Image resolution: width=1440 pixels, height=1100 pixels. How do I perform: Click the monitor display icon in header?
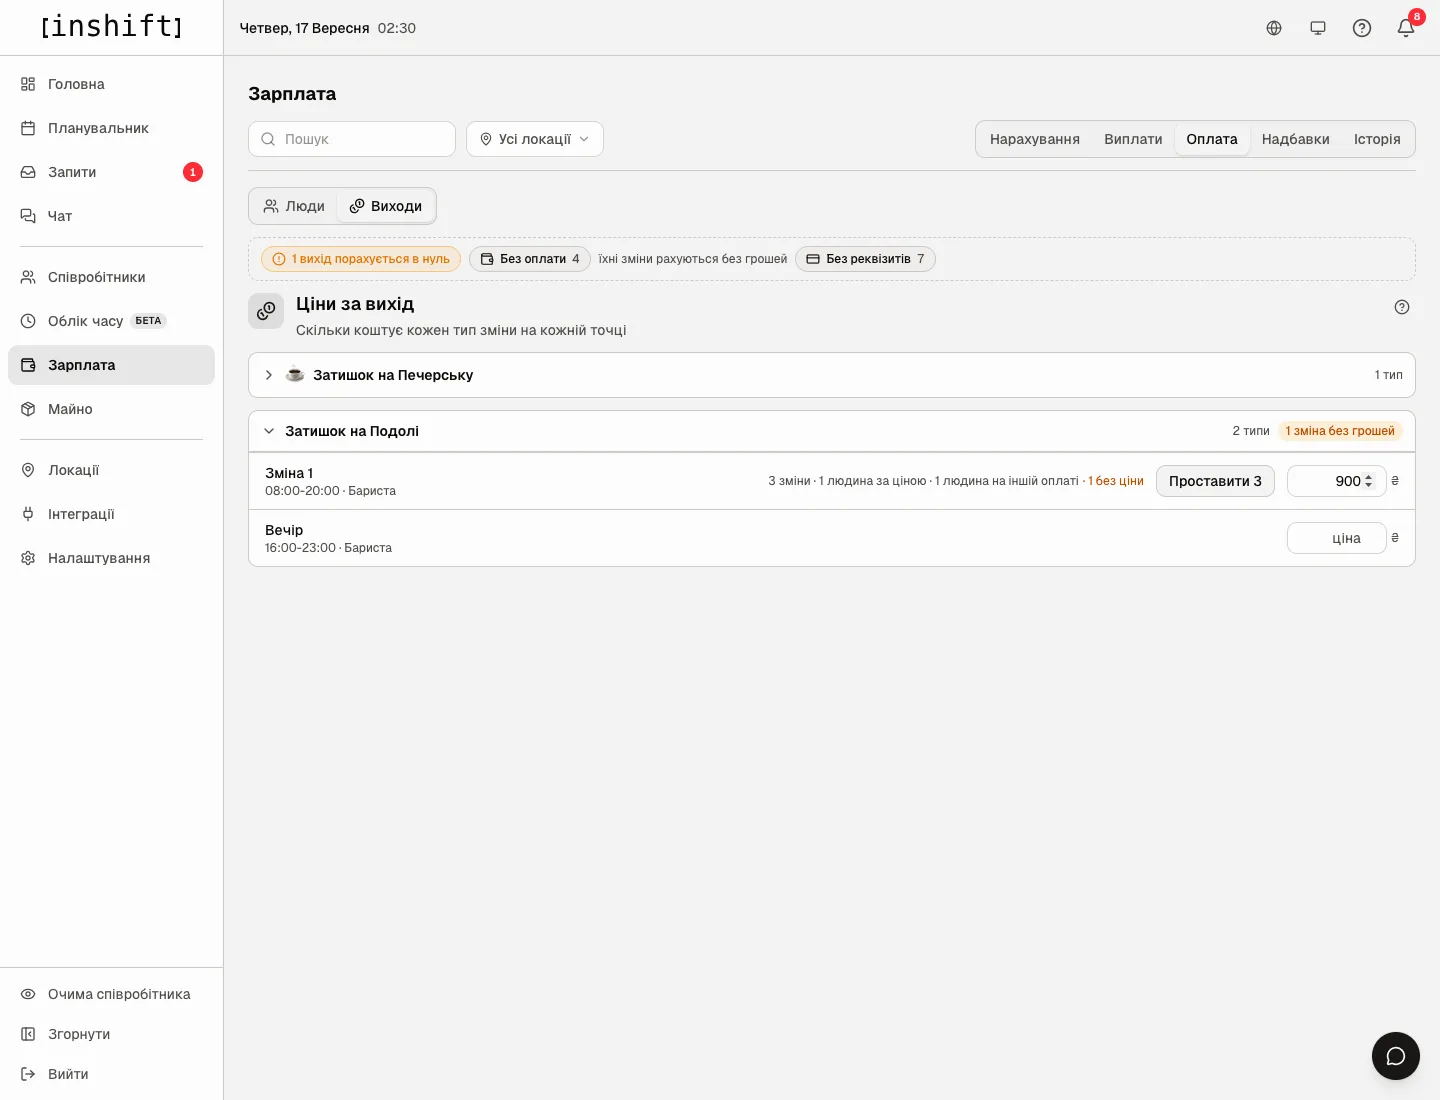pyautogui.click(x=1318, y=28)
